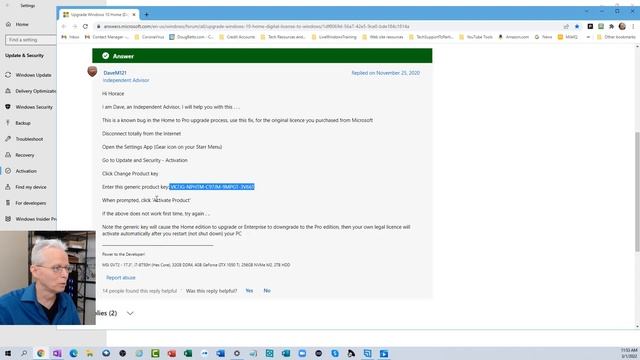Share this page via address bar icon
Viewport: 640px width, 360px height.
pos(566,27)
